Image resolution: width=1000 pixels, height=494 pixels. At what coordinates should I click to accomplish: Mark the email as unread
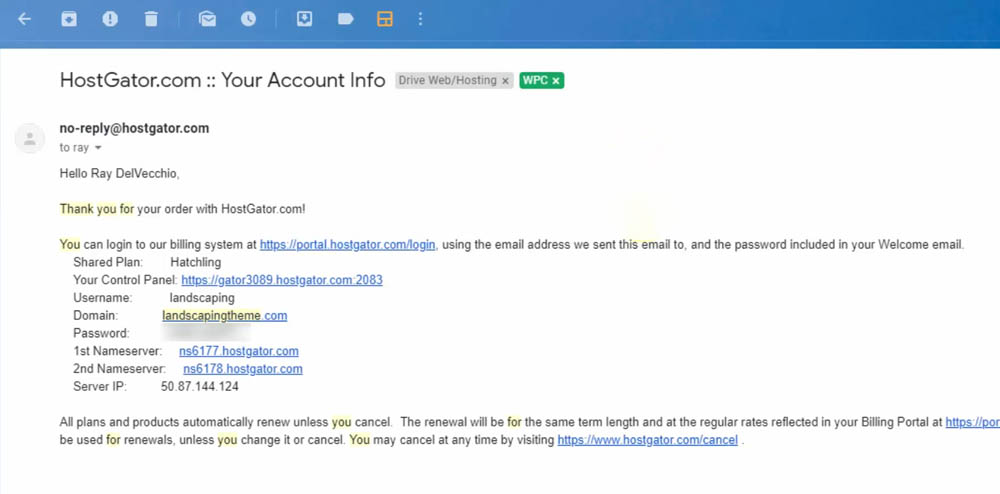207,19
